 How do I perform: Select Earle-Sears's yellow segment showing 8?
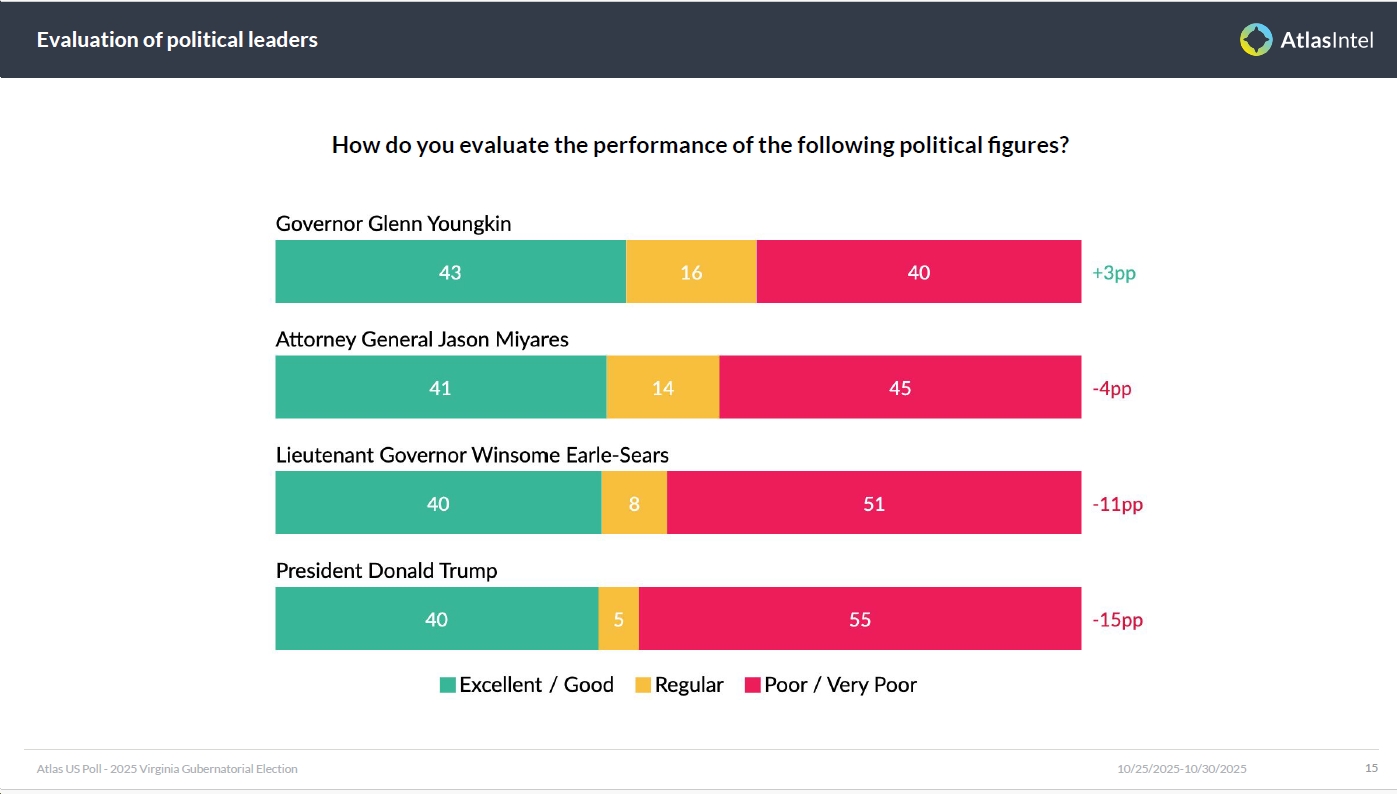(x=634, y=503)
